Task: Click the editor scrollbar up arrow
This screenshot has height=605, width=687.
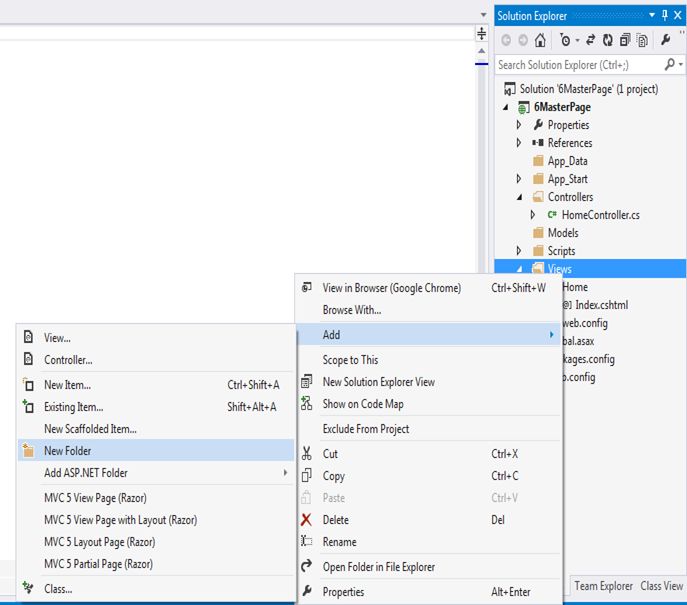Action: pos(482,51)
